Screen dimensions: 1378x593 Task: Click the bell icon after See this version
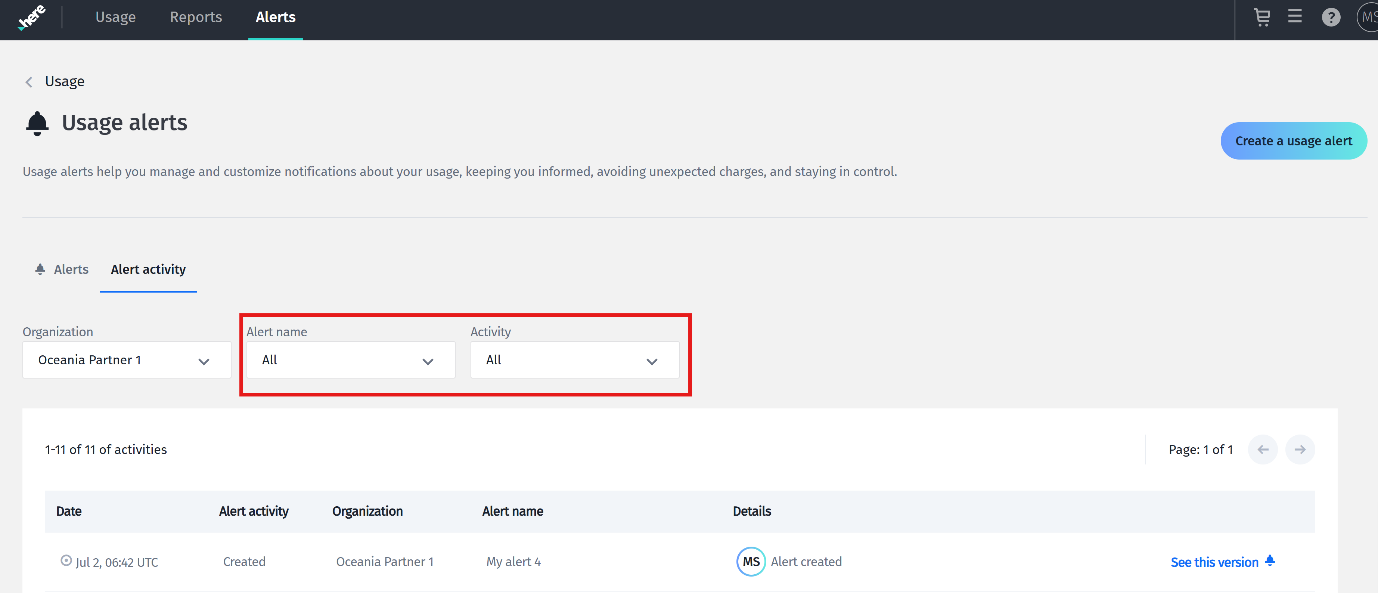1270,561
